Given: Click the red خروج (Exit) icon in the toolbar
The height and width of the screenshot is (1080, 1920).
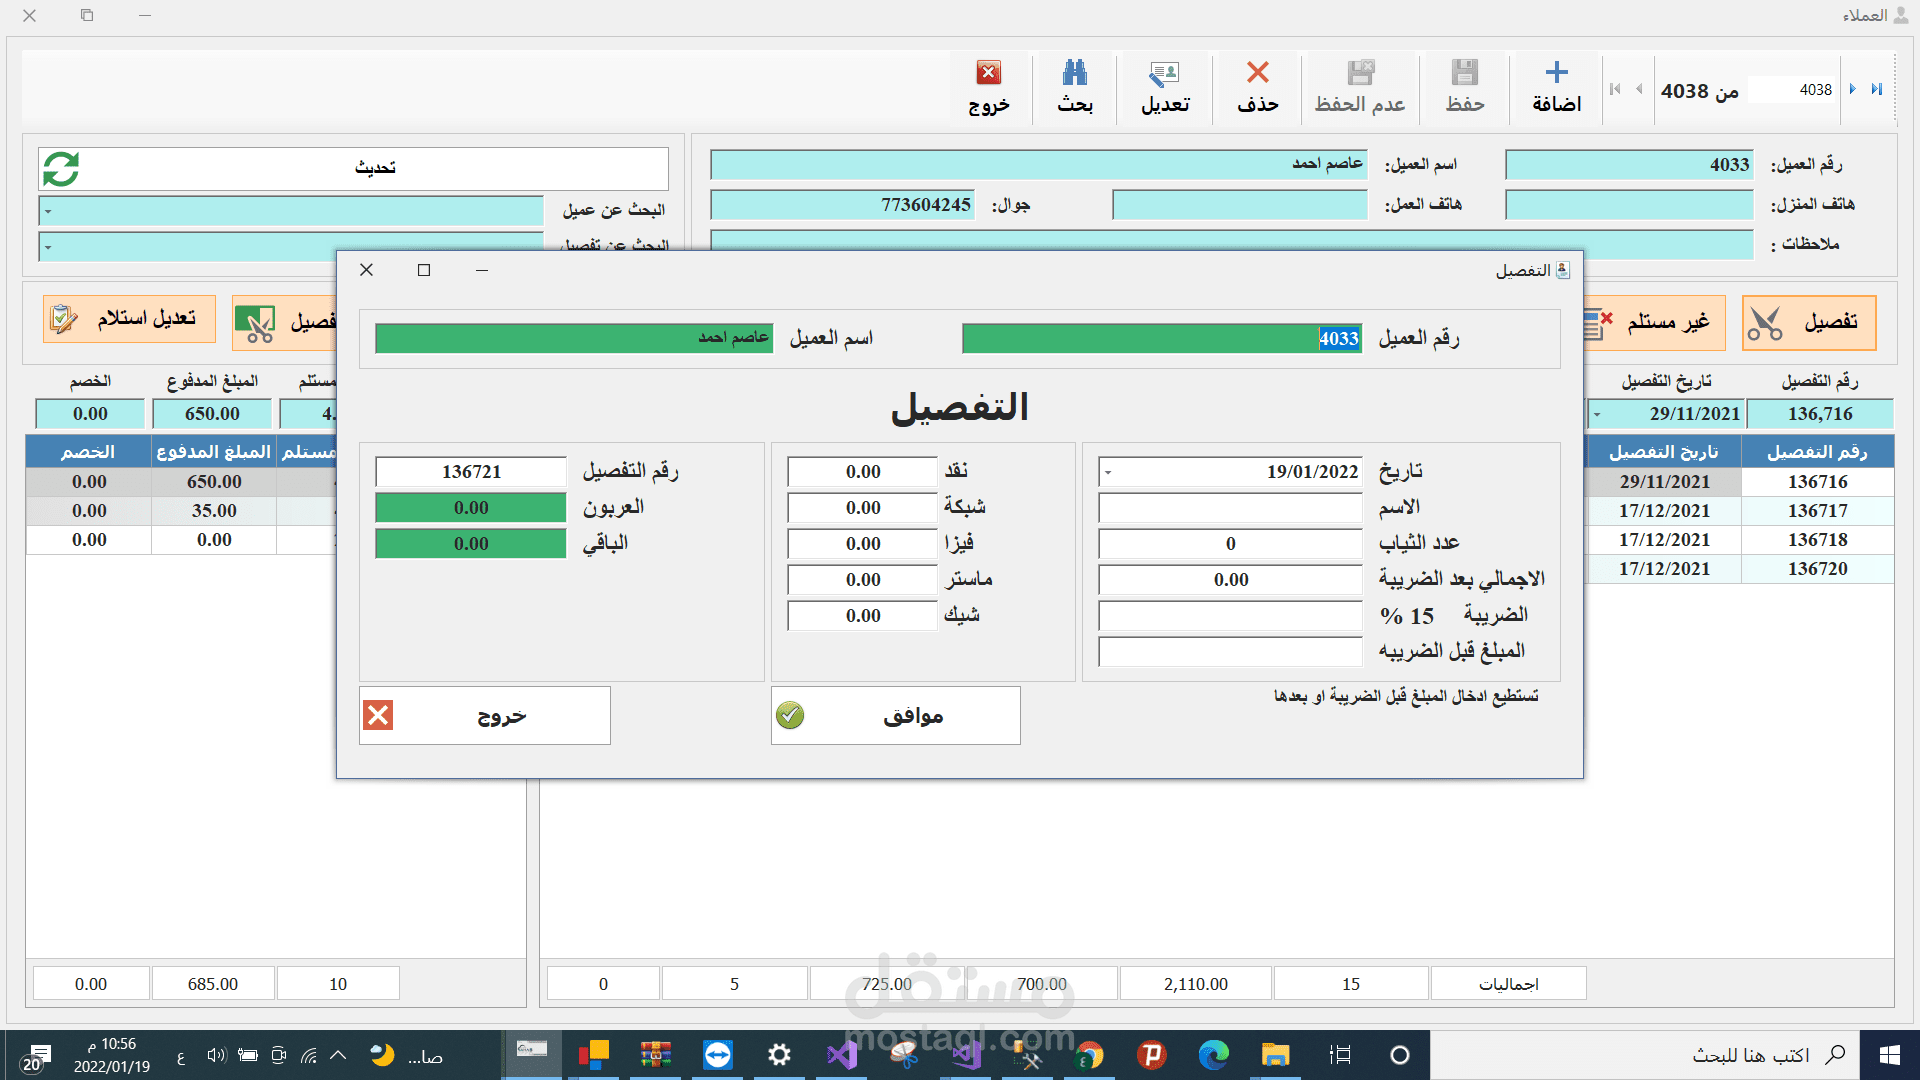Looking at the screenshot, I should pyautogui.click(x=988, y=74).
